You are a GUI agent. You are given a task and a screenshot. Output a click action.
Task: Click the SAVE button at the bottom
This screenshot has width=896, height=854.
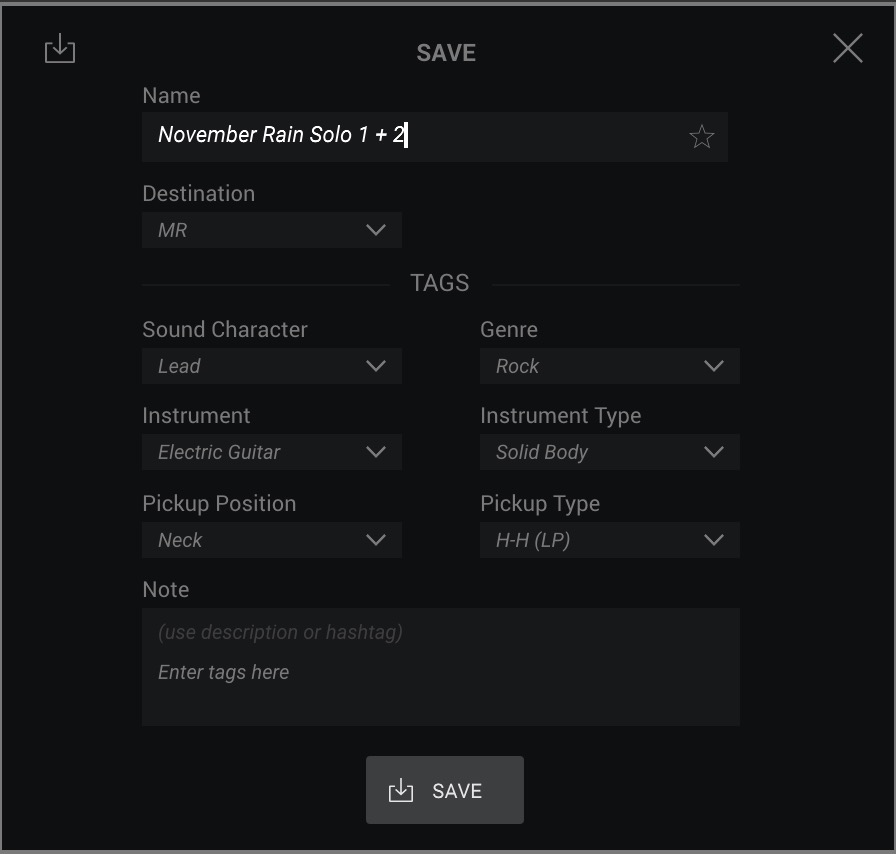coord(445,790)
